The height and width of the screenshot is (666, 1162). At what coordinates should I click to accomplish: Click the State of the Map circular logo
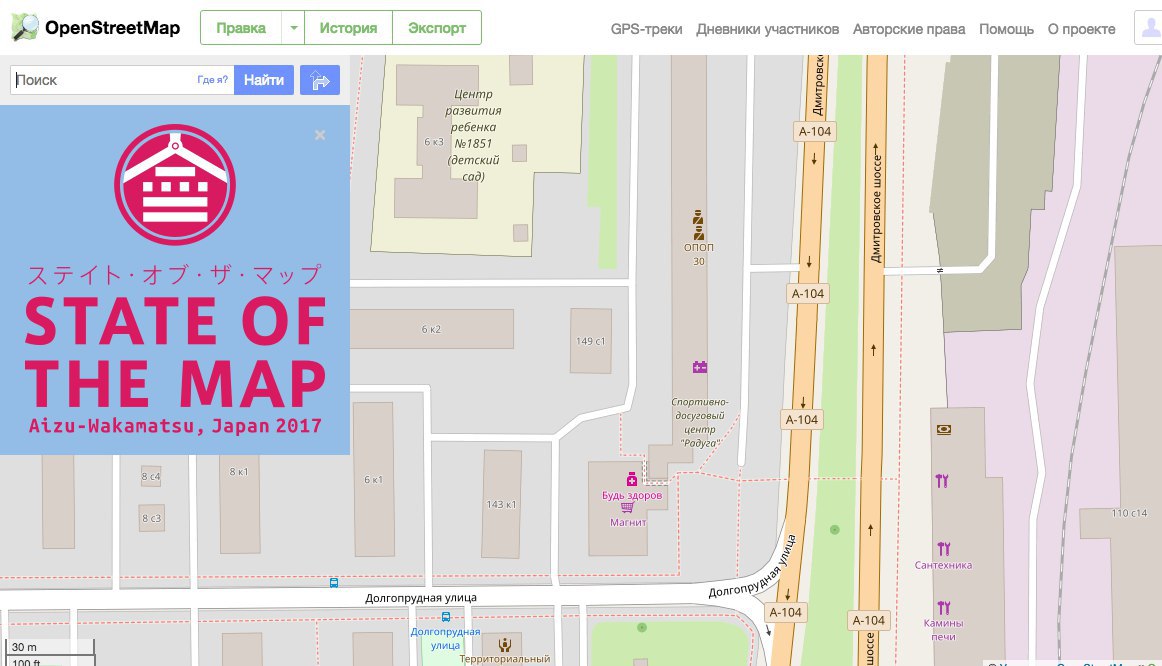[x=175, y=184]
